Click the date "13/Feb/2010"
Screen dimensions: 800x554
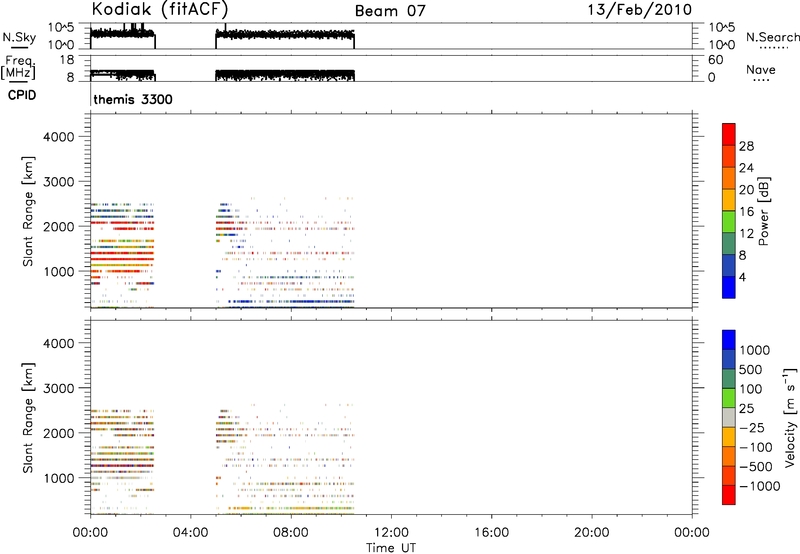coord(639,10)
